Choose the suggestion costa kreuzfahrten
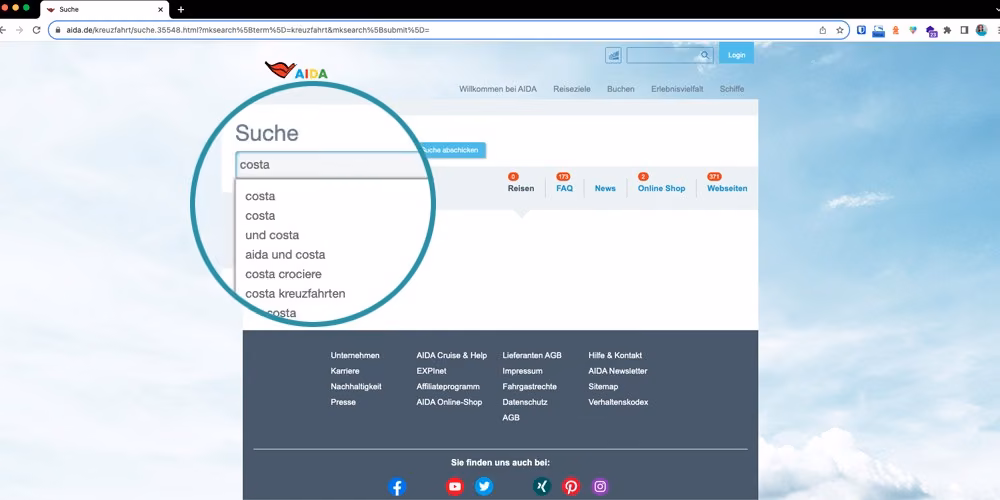This screenshot has height=500, width=1000. [x=295, y=293]
